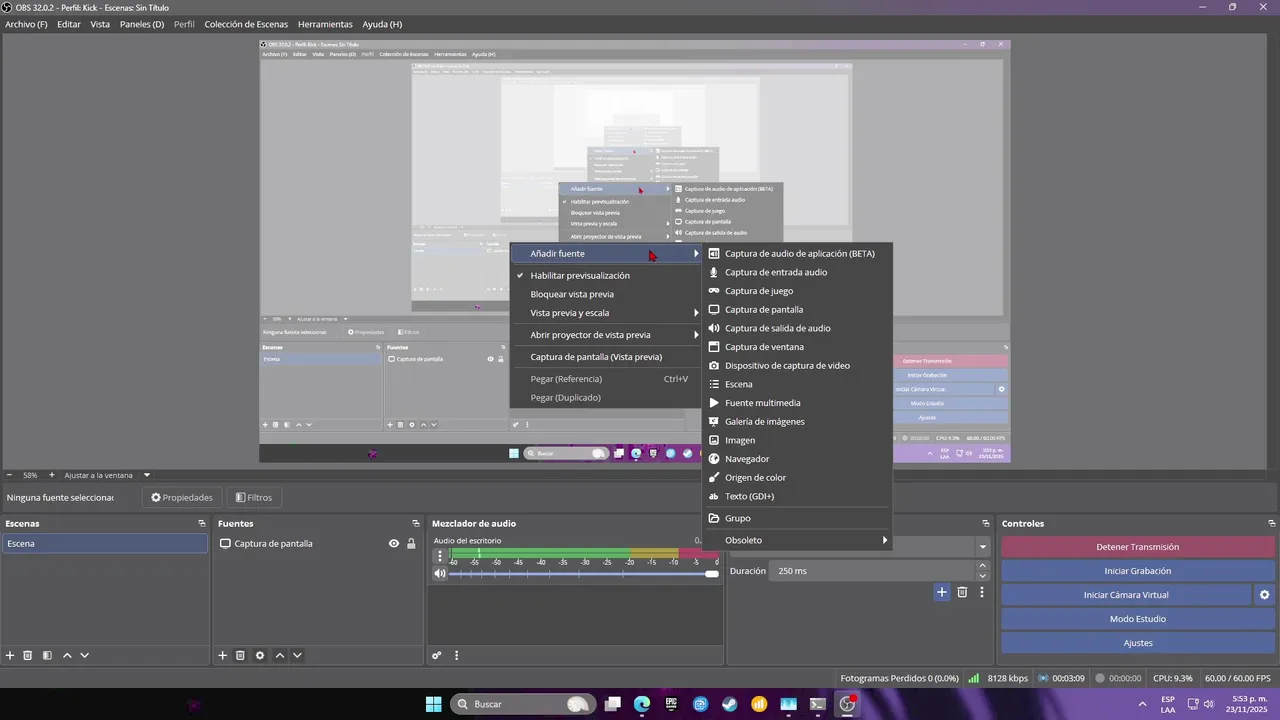Open the Ajustar a la ventana zoom dropdown
This screenshot has height=720, width=1280.
(x=146, y=475)
